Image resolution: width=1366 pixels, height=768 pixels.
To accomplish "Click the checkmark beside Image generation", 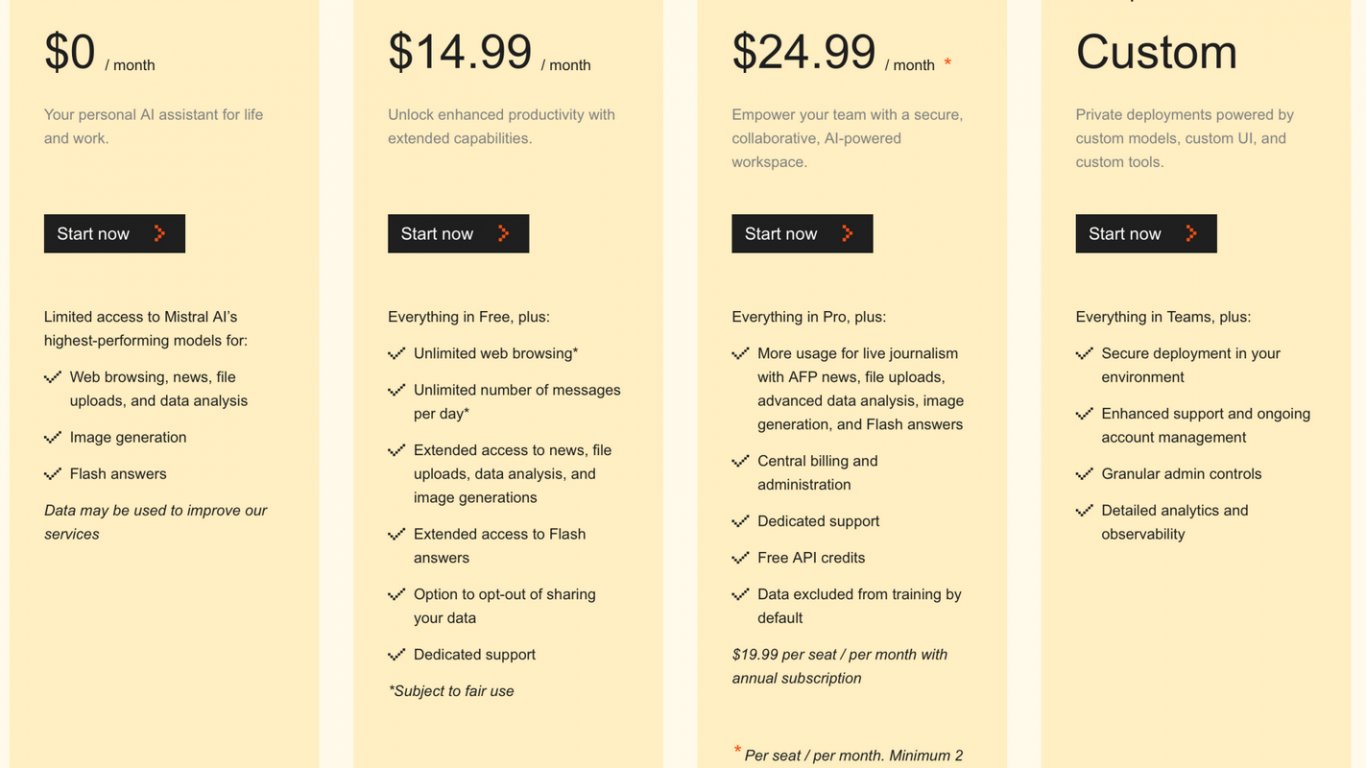I will tap(53, 438).
